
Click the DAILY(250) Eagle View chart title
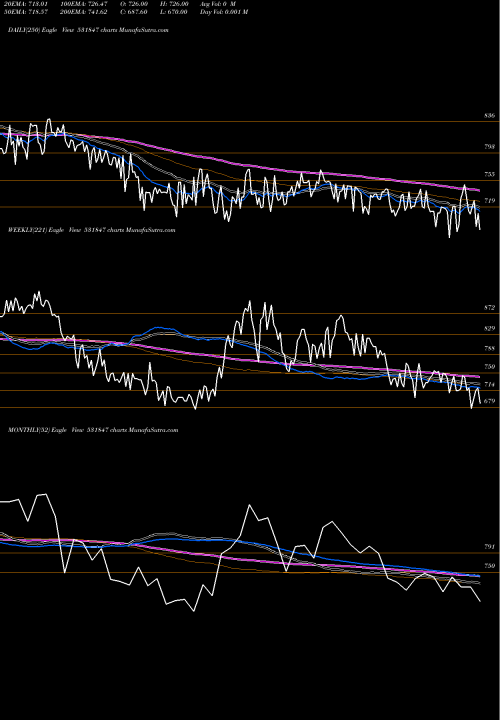(x=88, y=30)
